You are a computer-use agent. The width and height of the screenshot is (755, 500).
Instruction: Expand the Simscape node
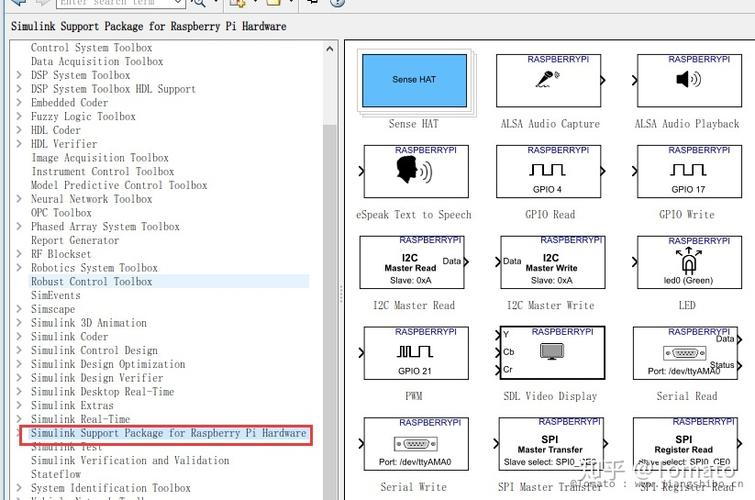click(19, 309)
